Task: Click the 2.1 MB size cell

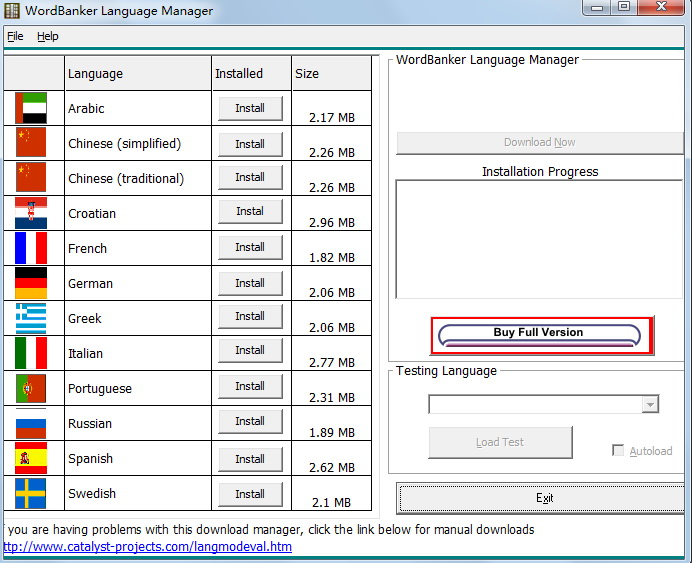Action: point(332,493)
